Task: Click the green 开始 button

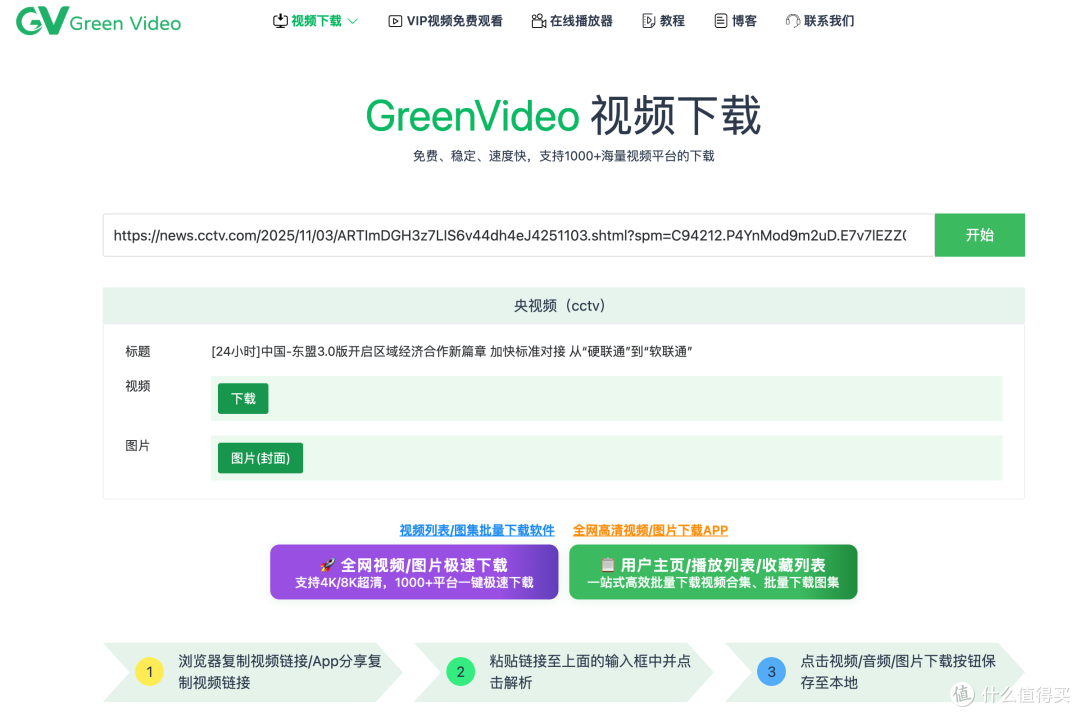Action: click(x=979, y=235)
